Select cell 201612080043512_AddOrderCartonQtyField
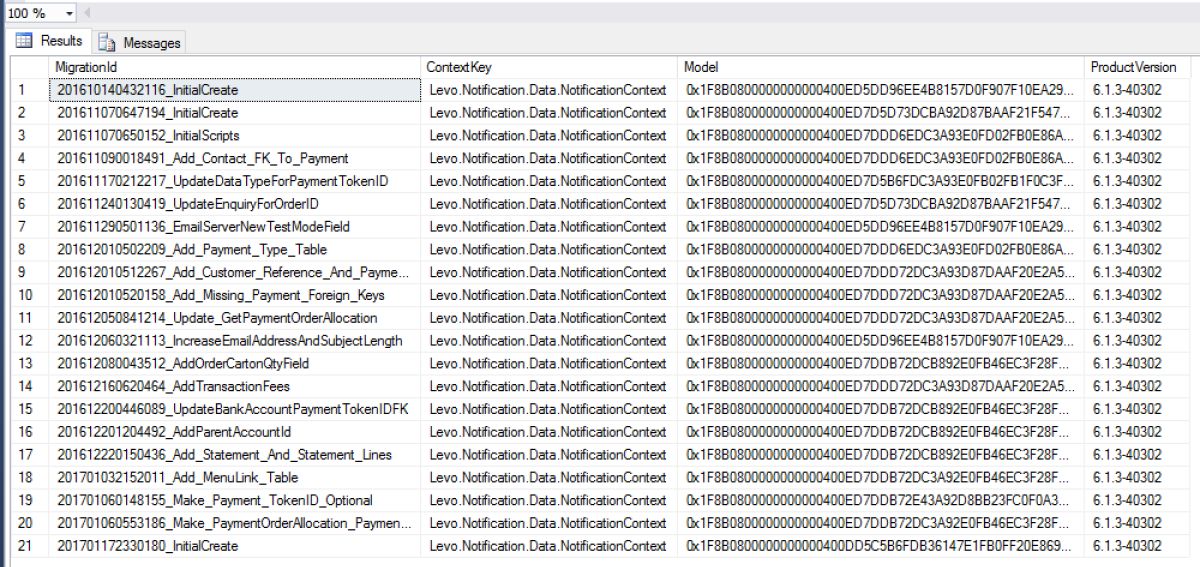This screenshot has height=567, width=1200. point(236,363)
